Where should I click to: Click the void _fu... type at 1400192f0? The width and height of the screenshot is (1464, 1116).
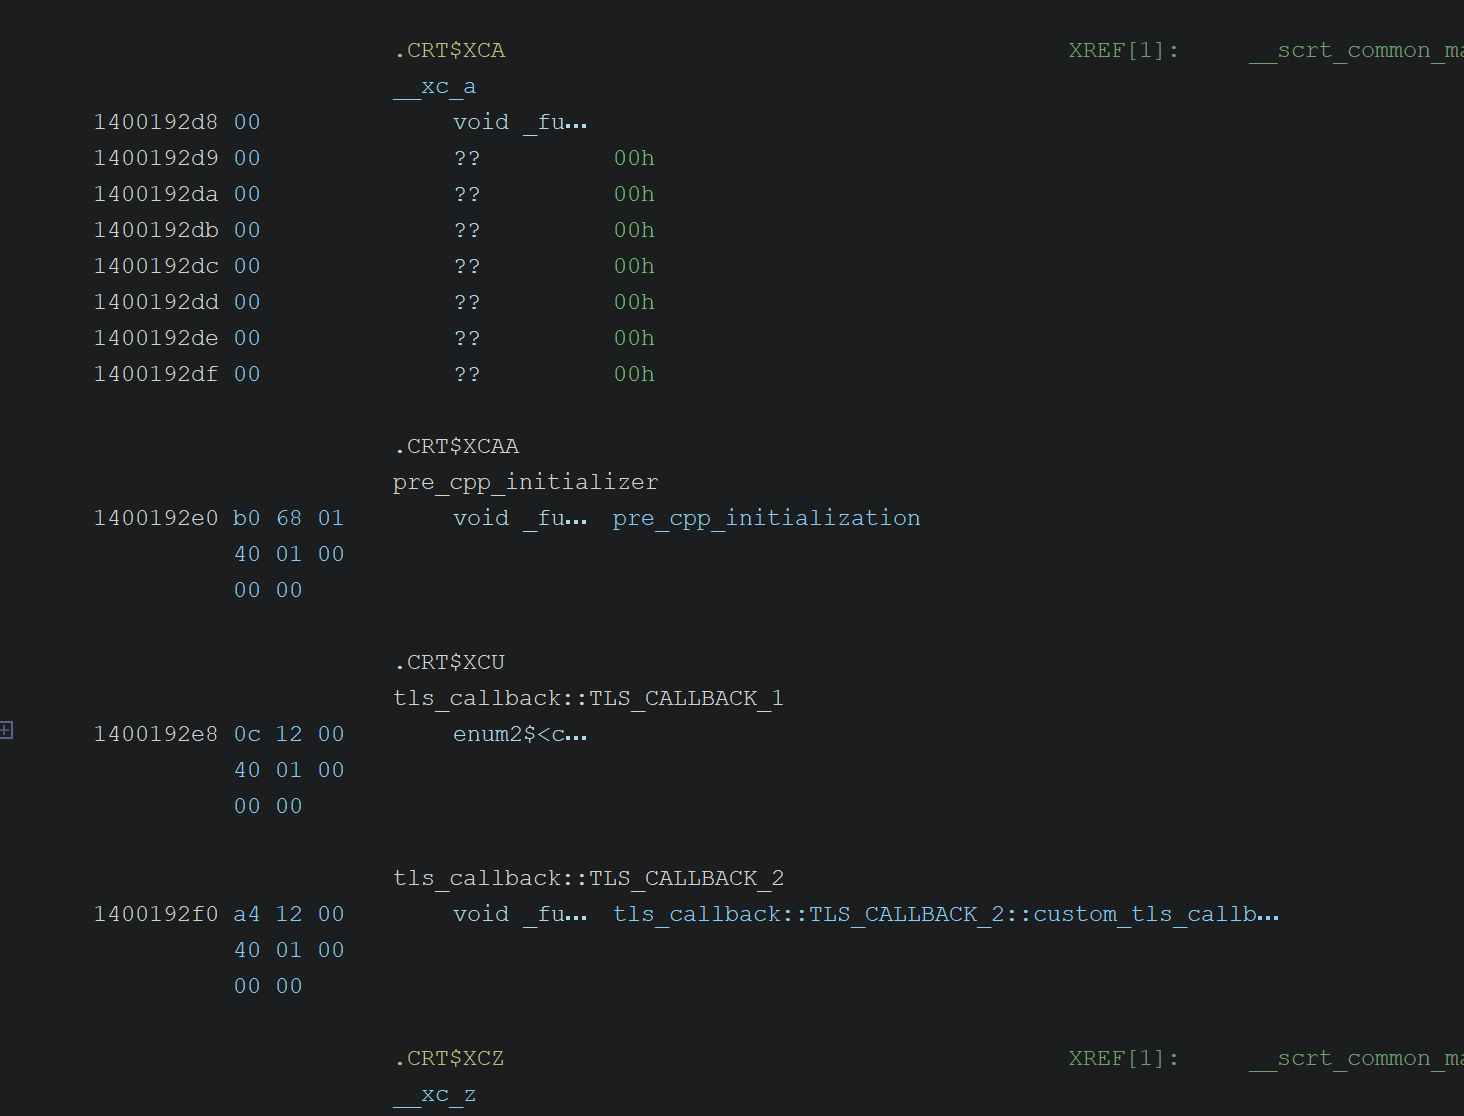pos(520,914)
